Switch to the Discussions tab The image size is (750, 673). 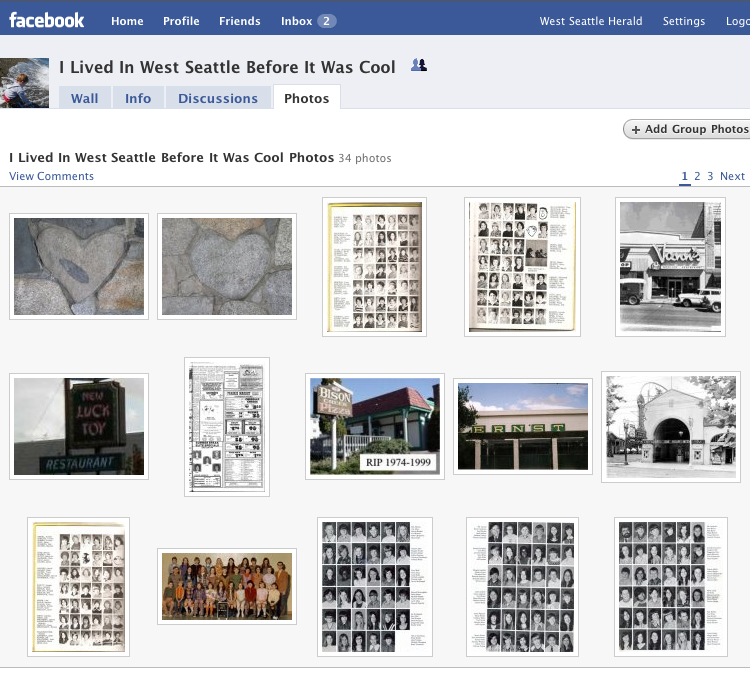(218, 98)
